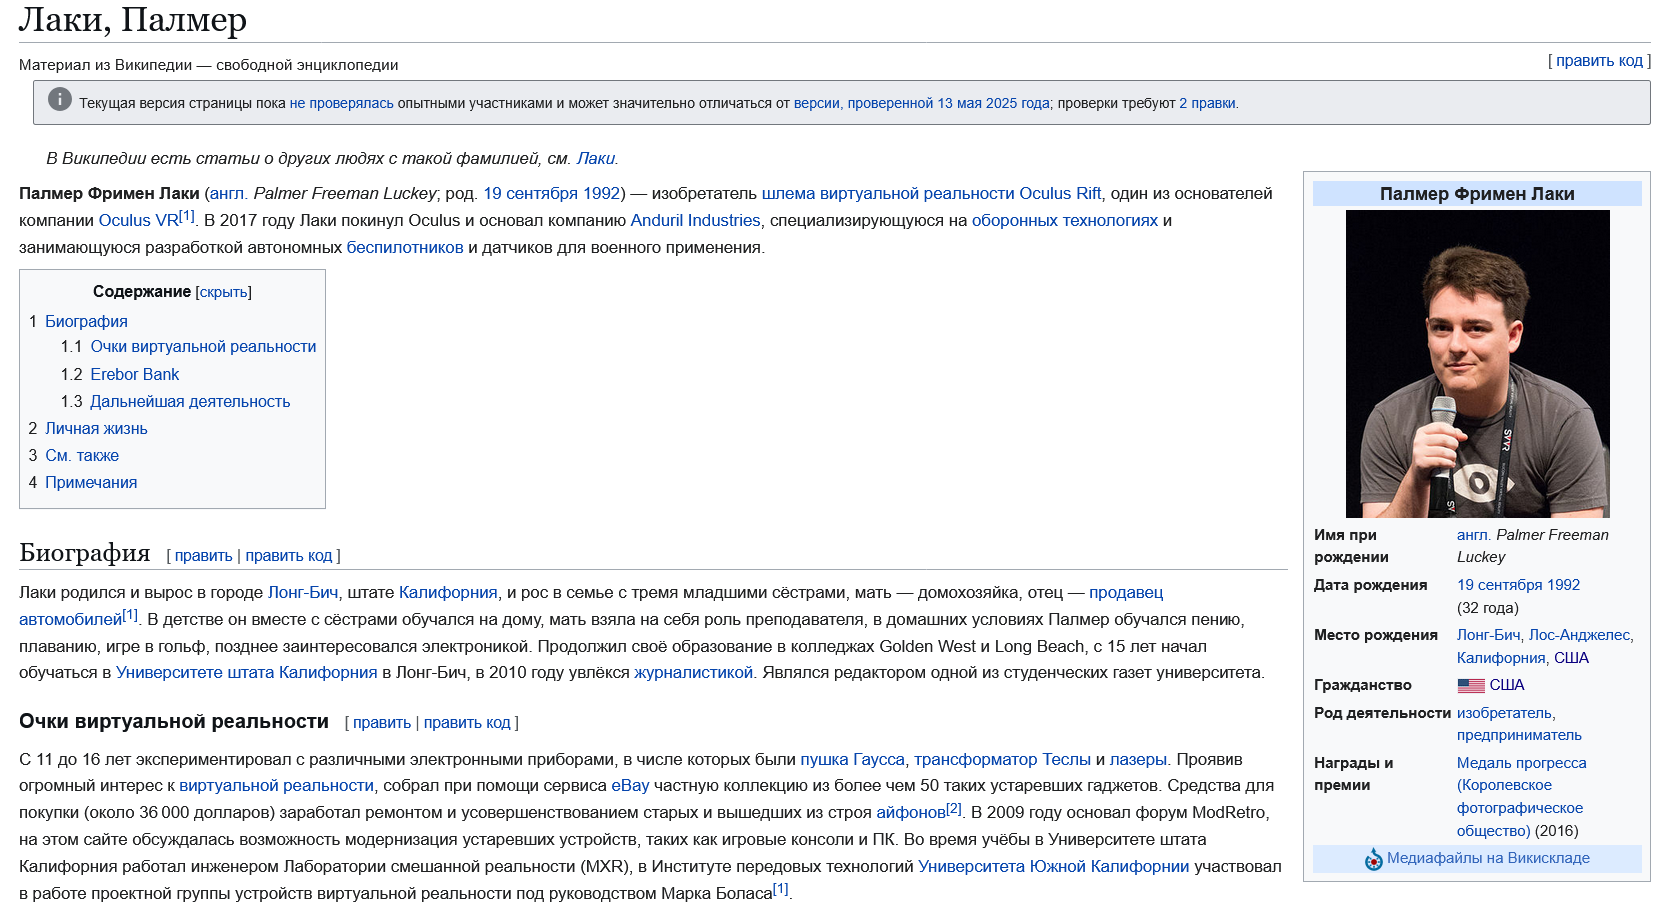Open Калифорния link in infobox birthplace
1660x912 pixels.
pyautogui.click(x=1501, y=658)
